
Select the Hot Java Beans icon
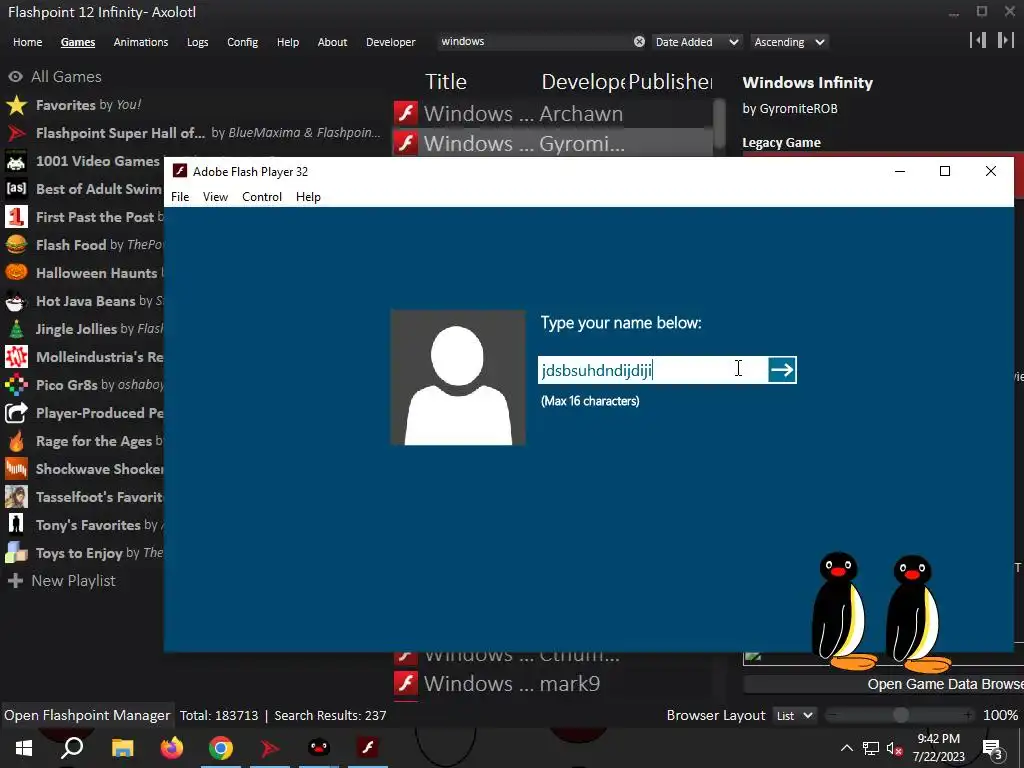tap(16, 301)
